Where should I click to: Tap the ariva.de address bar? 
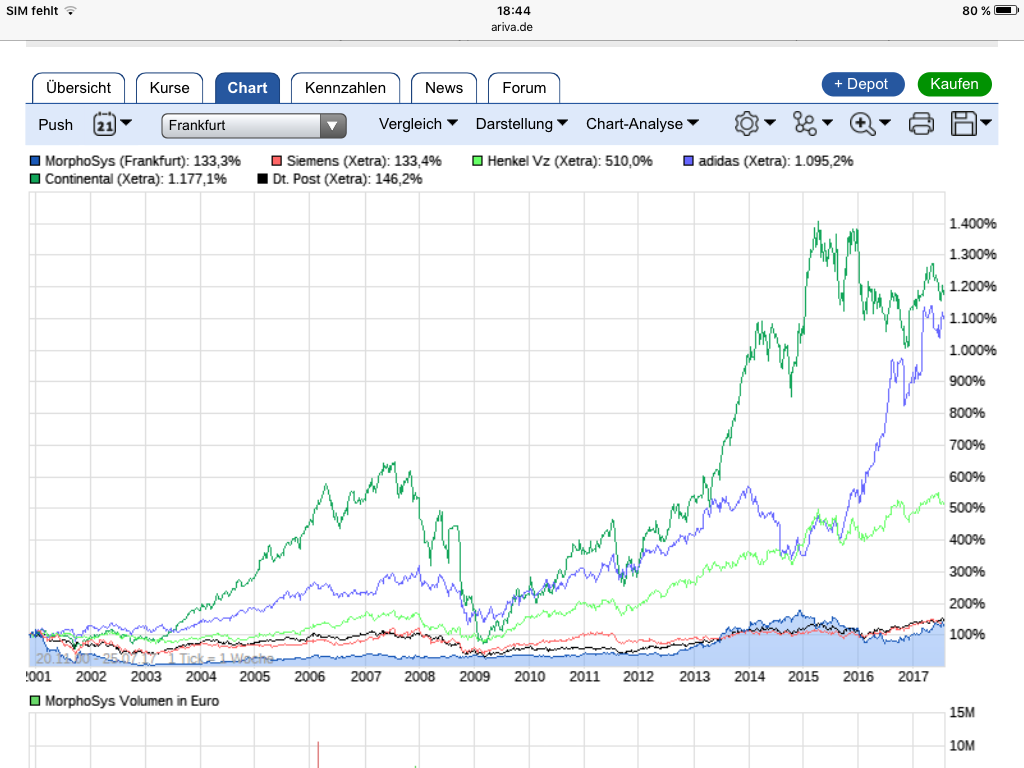click(512, 27)
